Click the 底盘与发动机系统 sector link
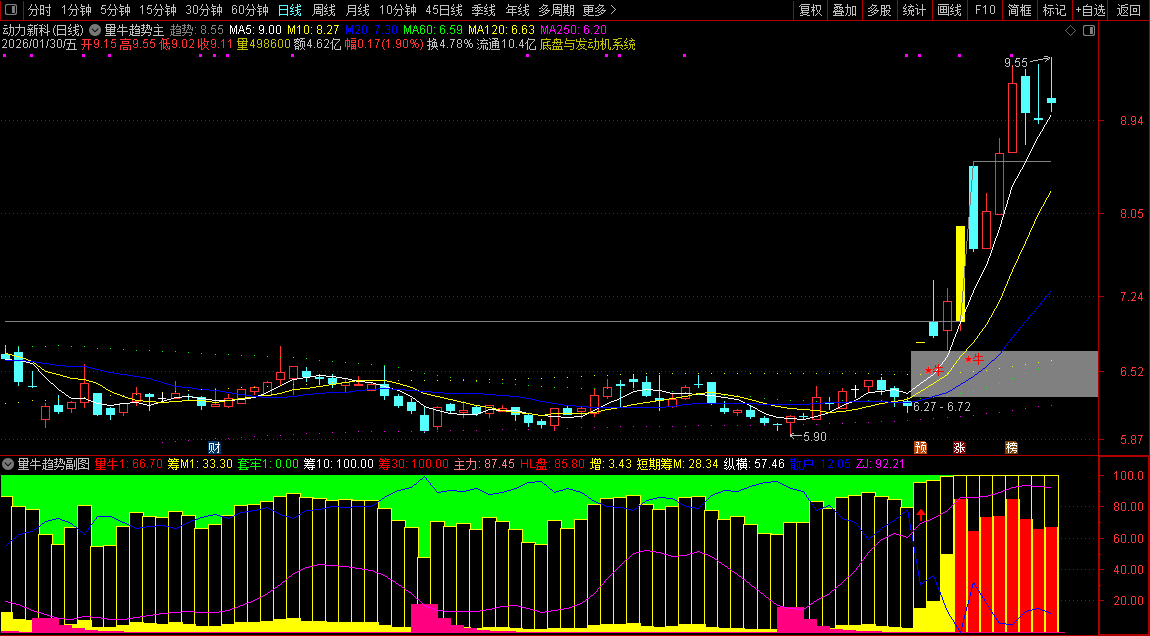Screen dimensions: 1150x636 coord(587,44)
